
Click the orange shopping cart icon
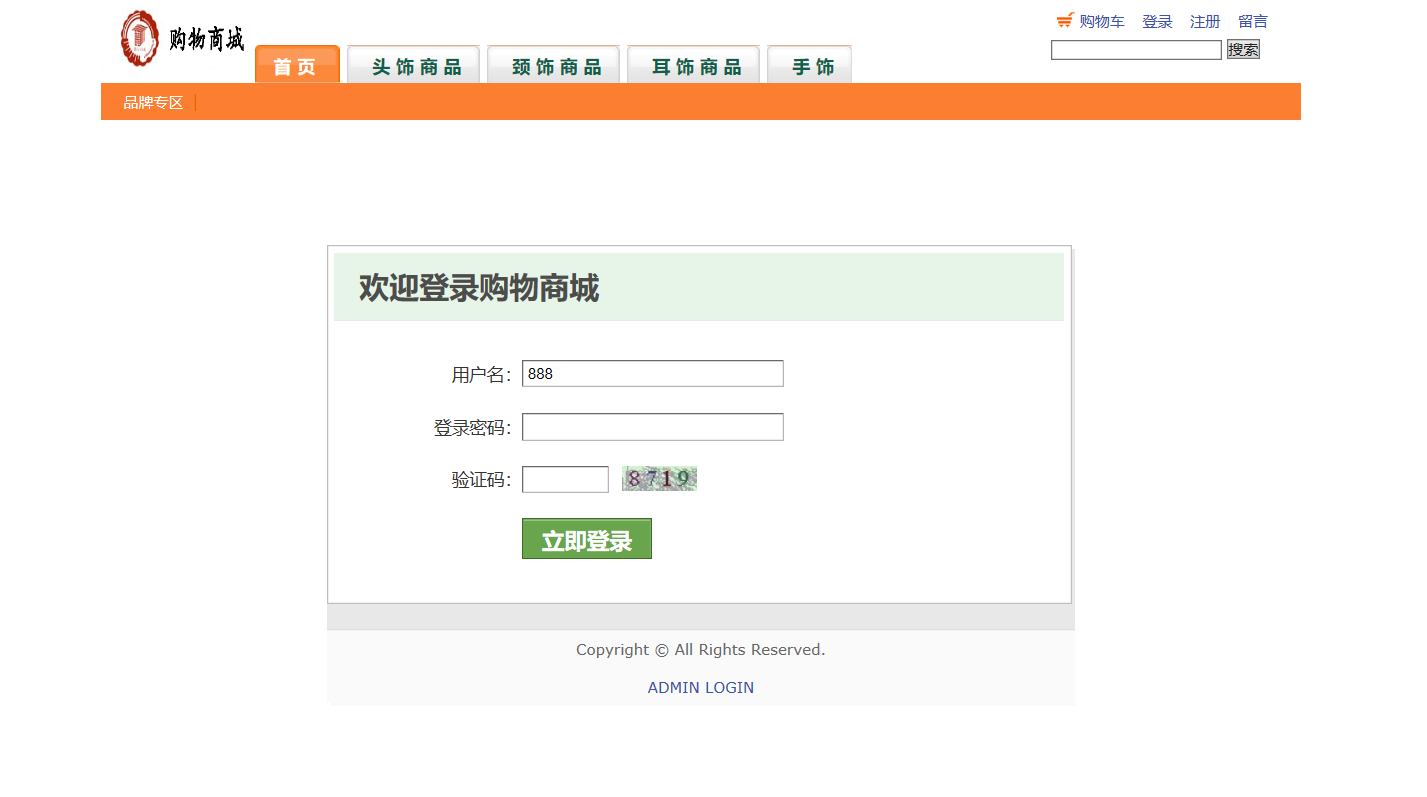[x=1065, y=20]
